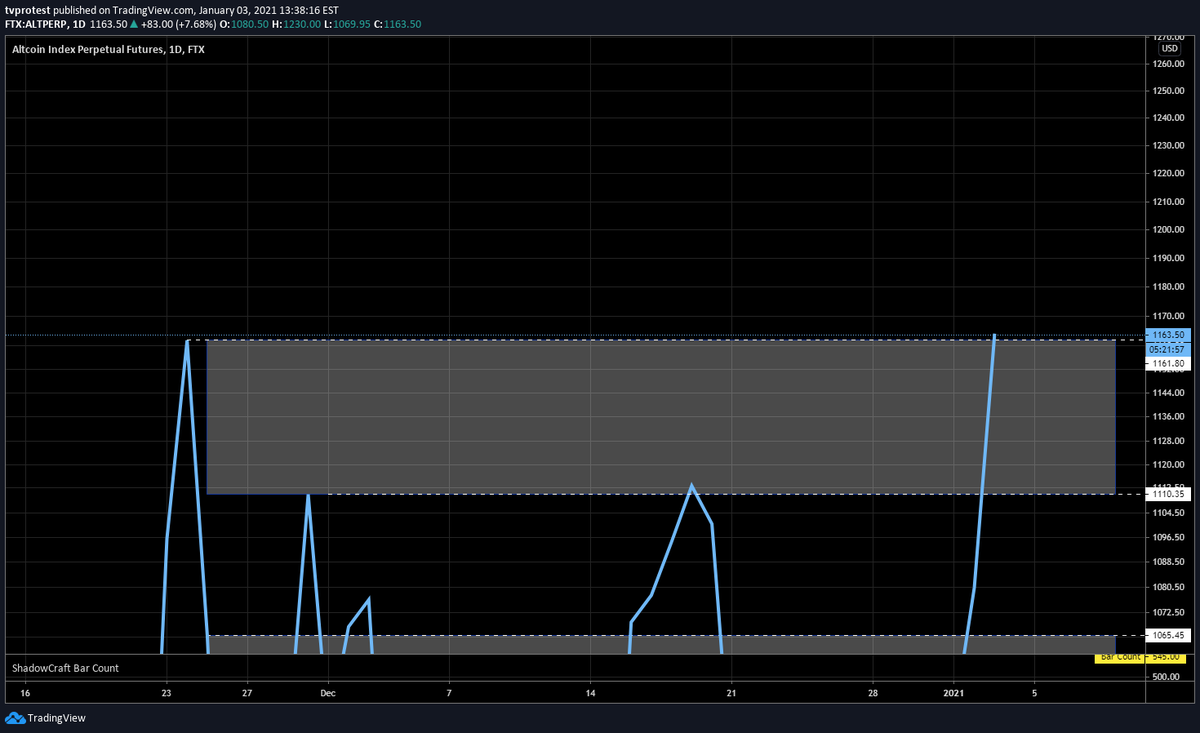Click the +83.00 (+7.68%) change value
The width and height of the screenshot is (1200, 733).
pos(181,23)
